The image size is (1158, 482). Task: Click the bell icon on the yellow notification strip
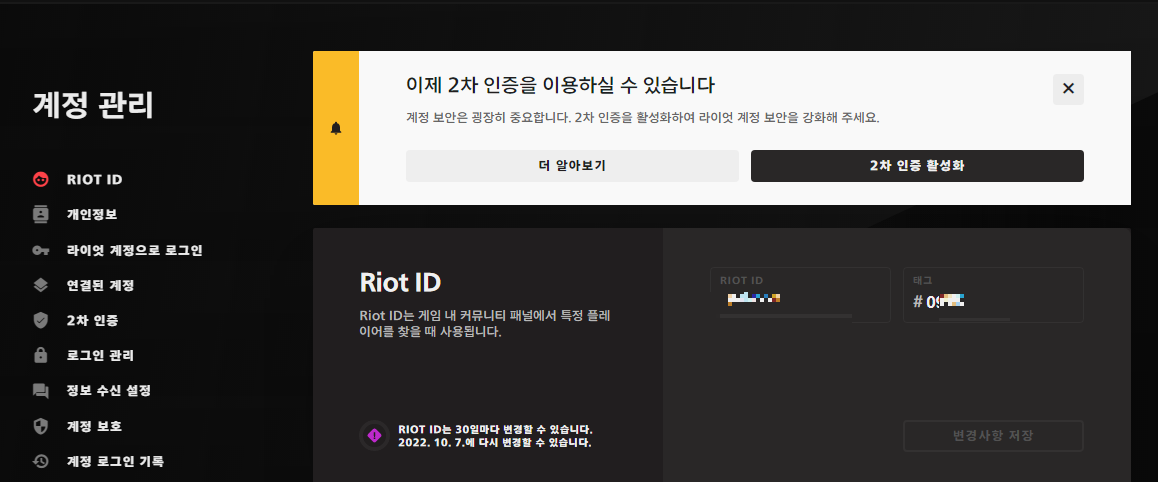[x=336, y=128]
